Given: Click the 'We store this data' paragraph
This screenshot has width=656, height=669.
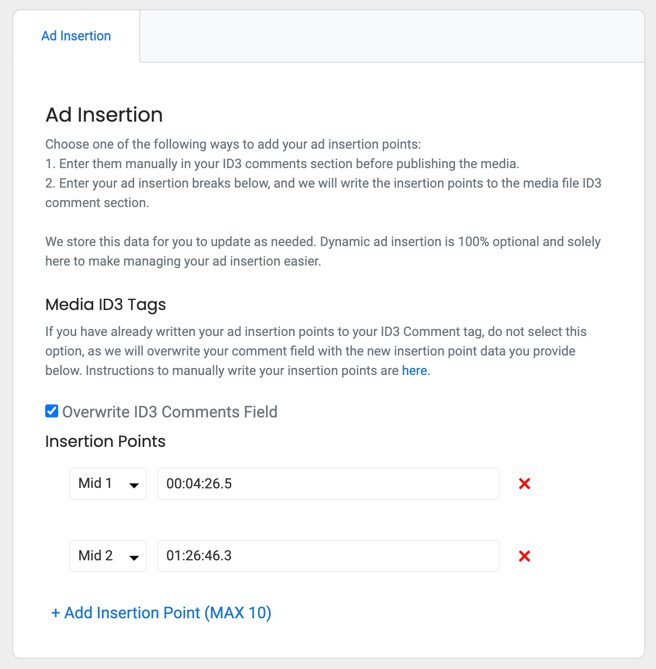Looking at the screenshot, I should [x=323, y=251].
